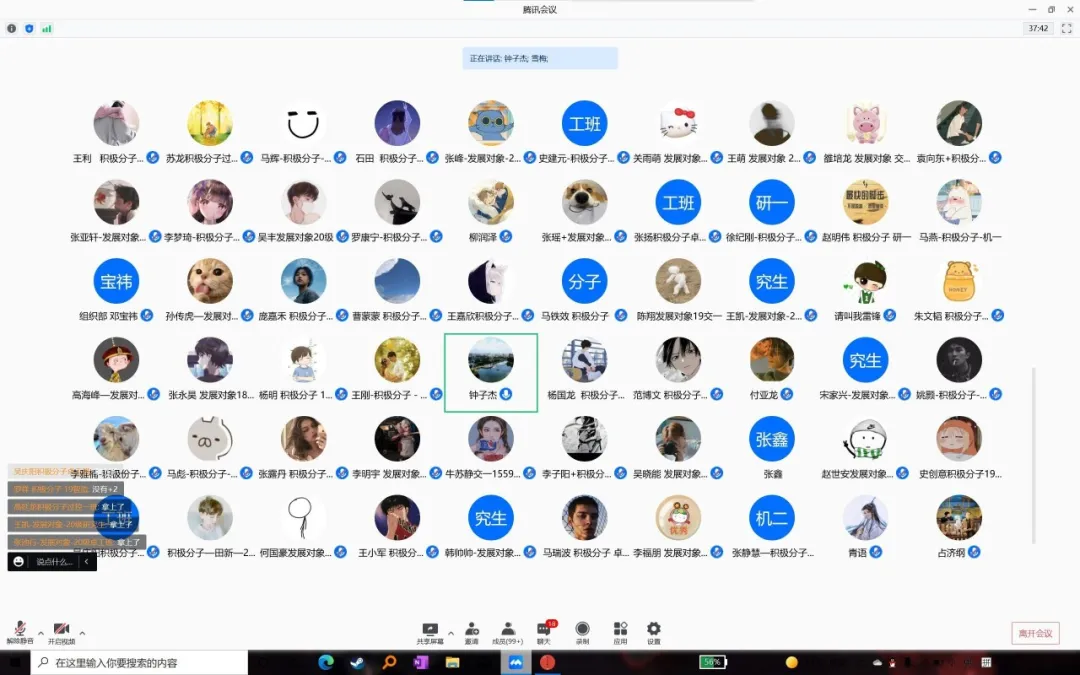Open the 共享屏幕 share screen icon
This screenshot has width=1080, height=675.
click(430, 631)
